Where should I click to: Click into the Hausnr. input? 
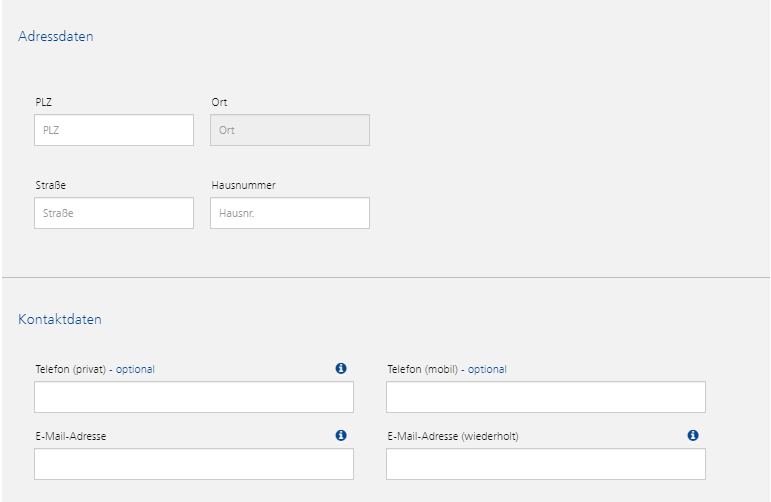point(290,213)
